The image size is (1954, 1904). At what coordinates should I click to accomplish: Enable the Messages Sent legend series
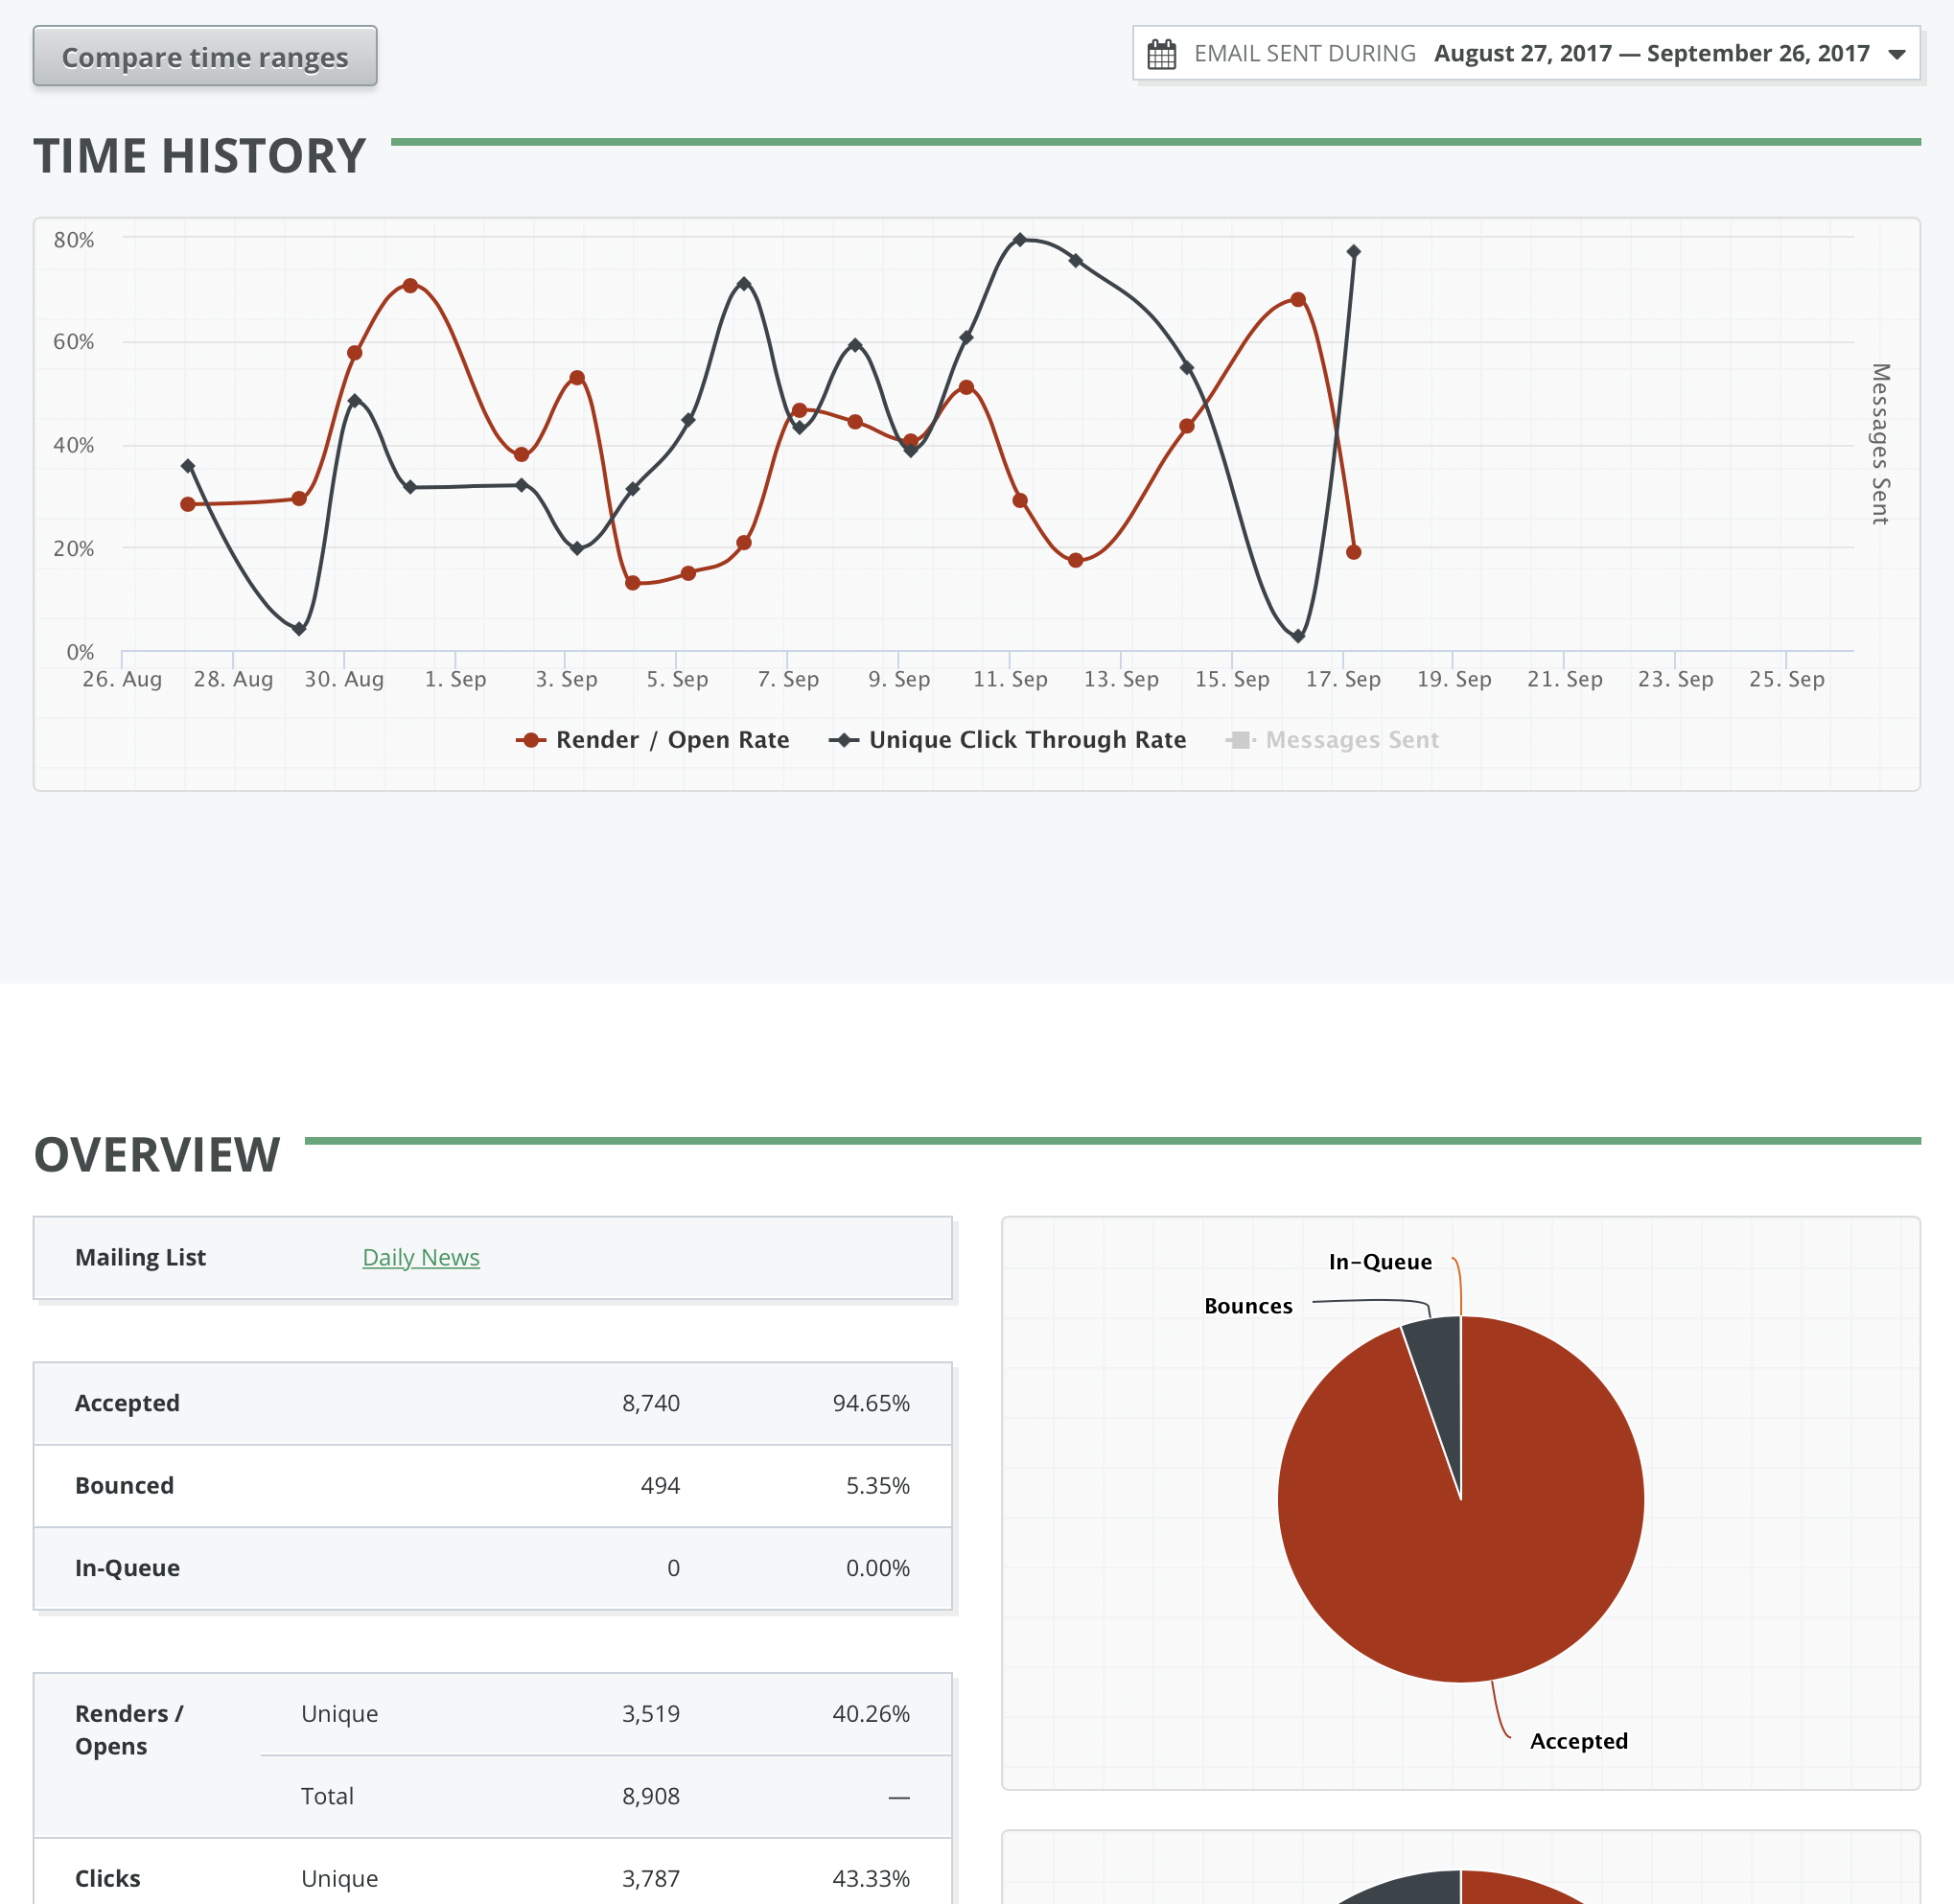tap(1351, 740)
